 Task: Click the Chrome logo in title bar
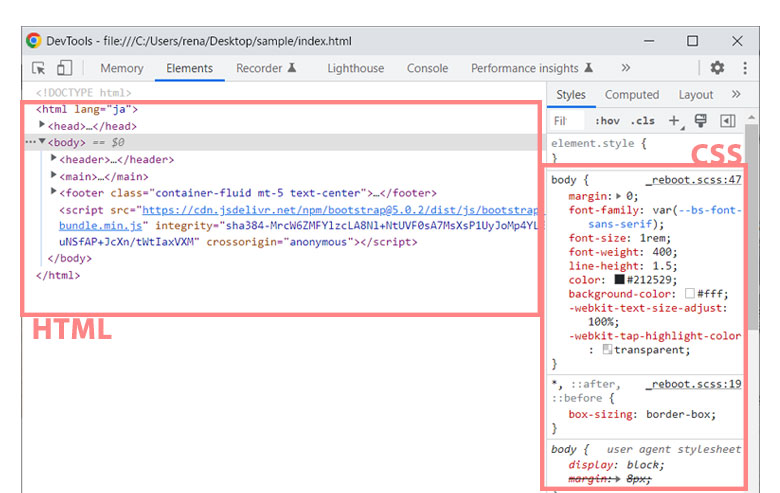[34, 41]
